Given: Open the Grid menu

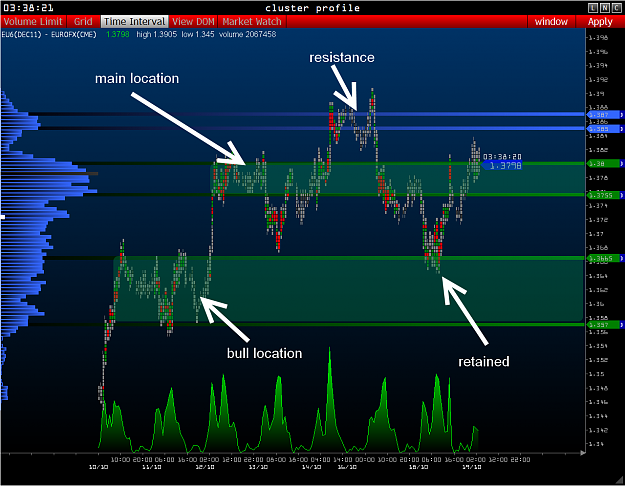Looking at the screenshot, I should pos(83,22).
